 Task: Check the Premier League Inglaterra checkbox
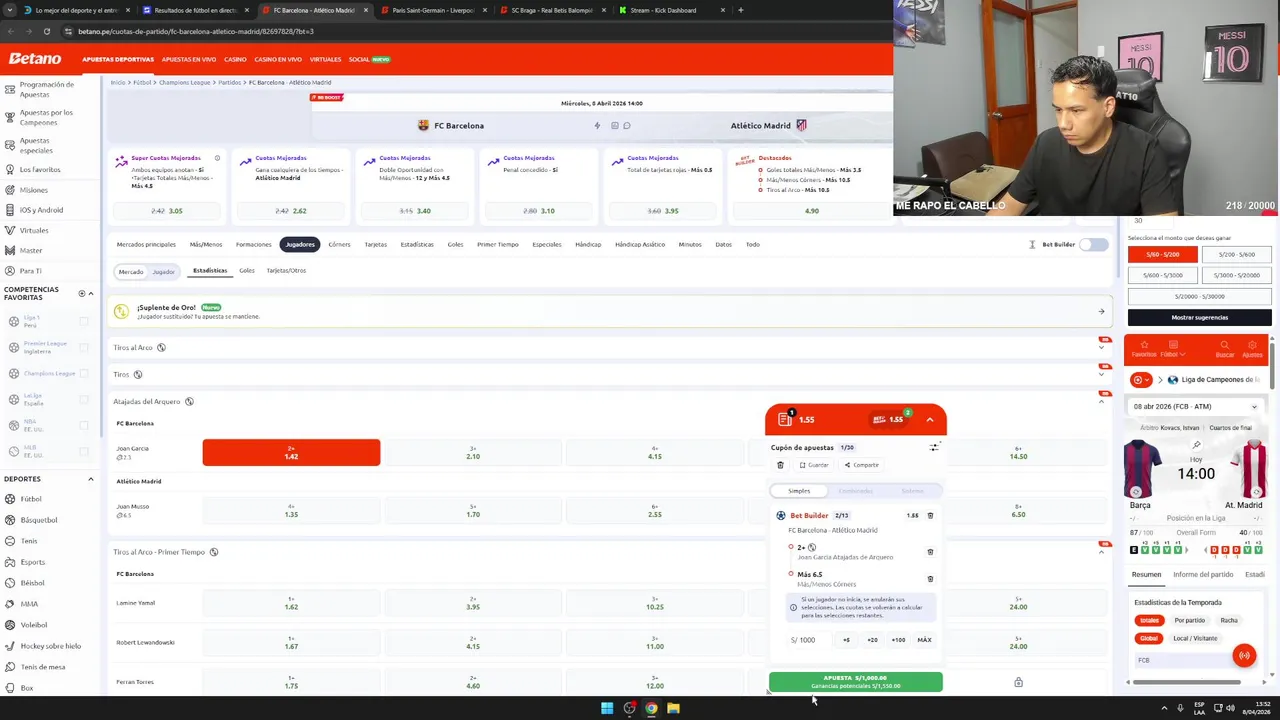[x=84, y=347]
